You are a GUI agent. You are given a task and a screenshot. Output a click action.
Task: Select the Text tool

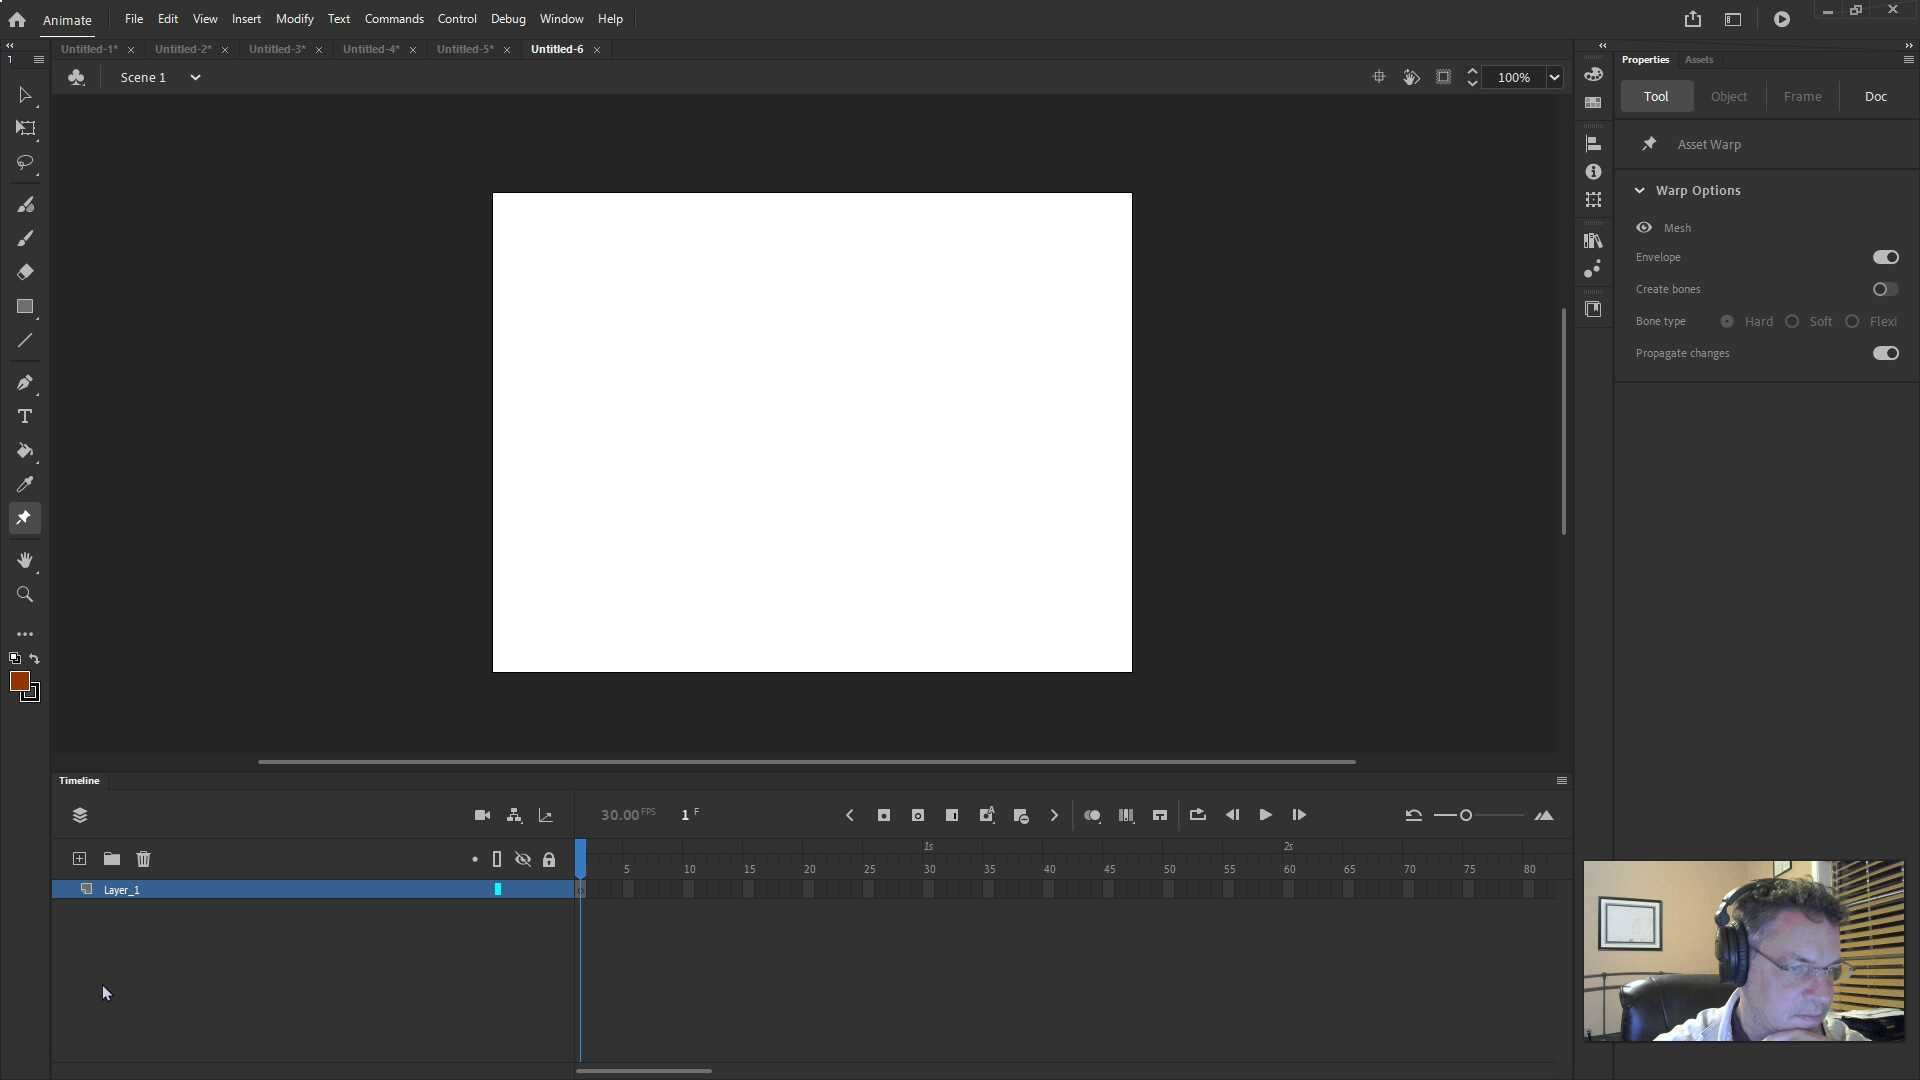click(25, 417)
